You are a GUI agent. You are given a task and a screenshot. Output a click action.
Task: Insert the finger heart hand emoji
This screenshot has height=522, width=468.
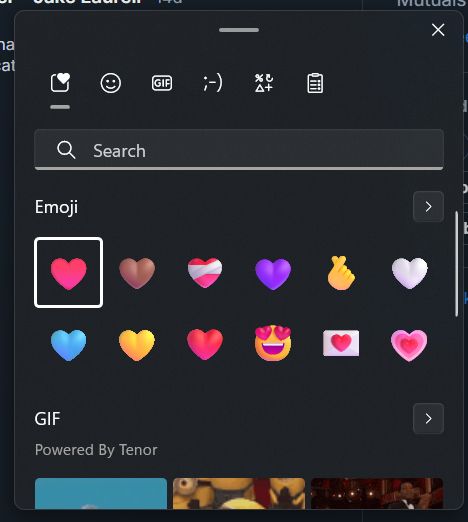click(x=341, y=273)
